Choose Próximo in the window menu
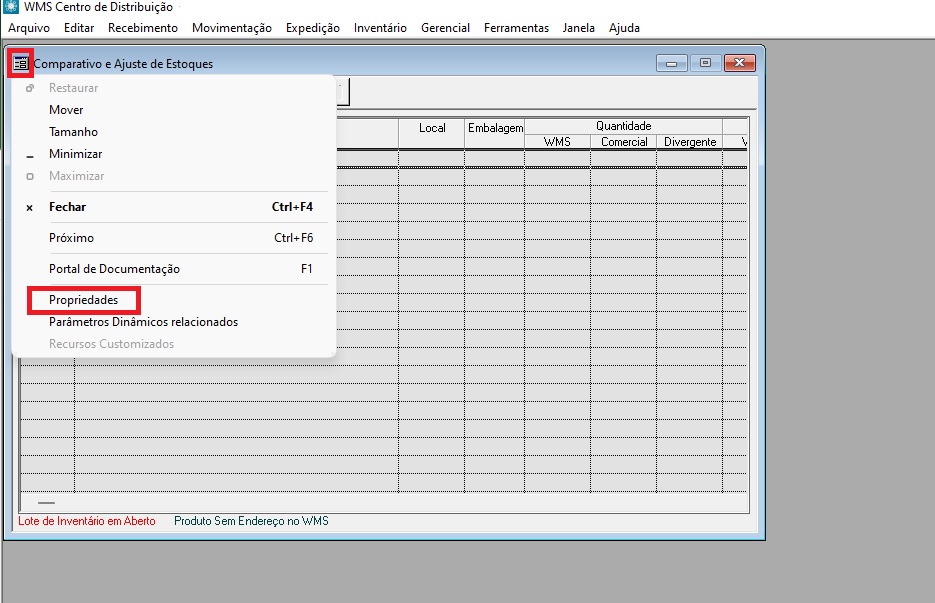The image size is (935, 603). (71, 238)
